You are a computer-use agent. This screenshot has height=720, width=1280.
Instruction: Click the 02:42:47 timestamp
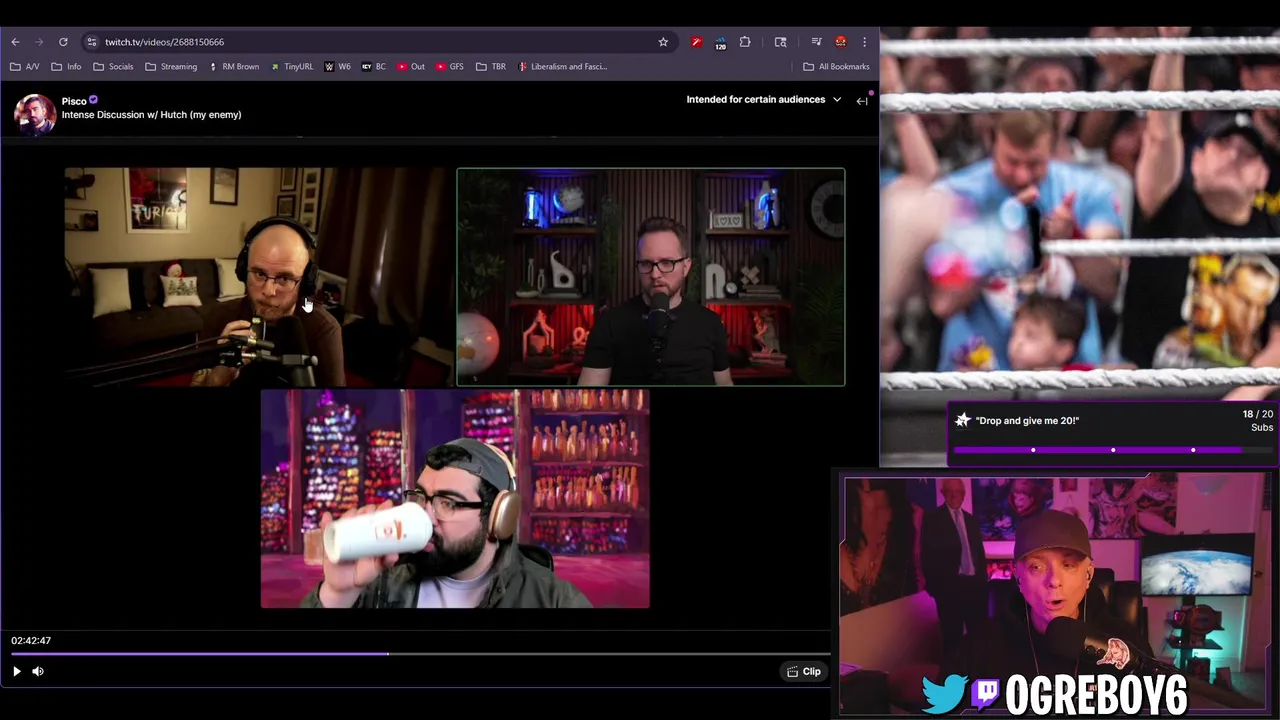pos(31,640)
